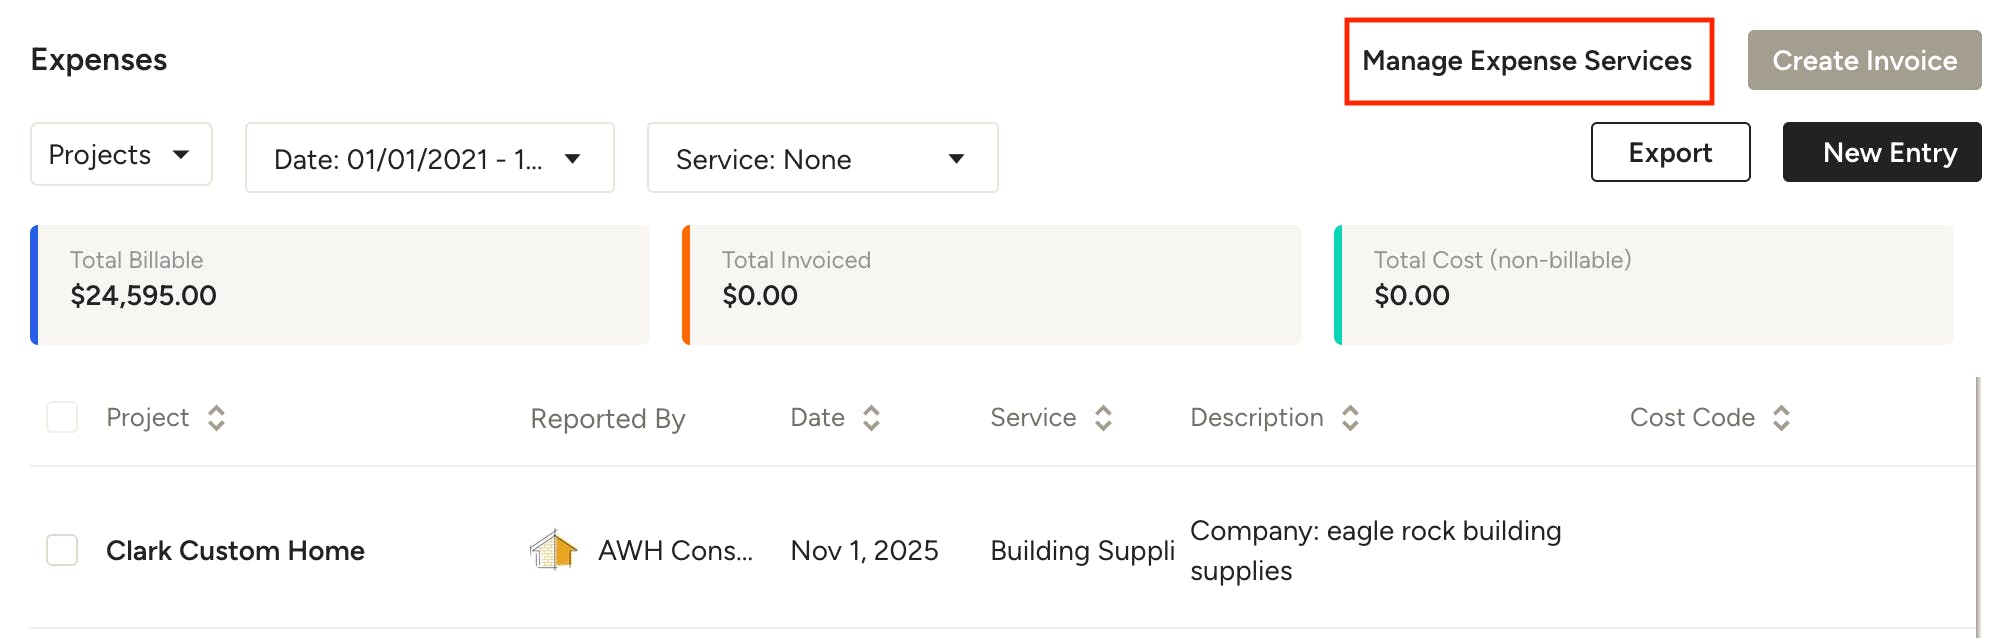Open the Service: None dropdown
Viewport: 2006px width, 638px height.
pos(822,158)
